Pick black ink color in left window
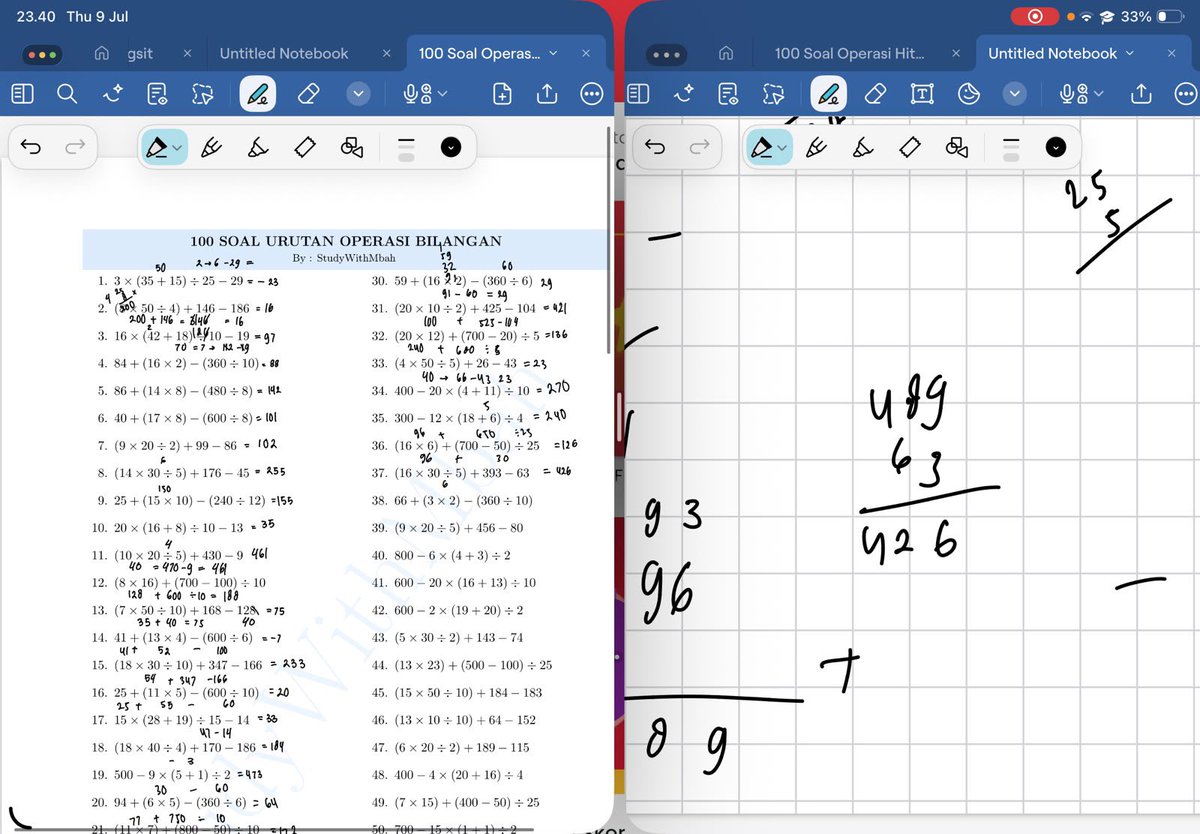 (x=451, y=148)
